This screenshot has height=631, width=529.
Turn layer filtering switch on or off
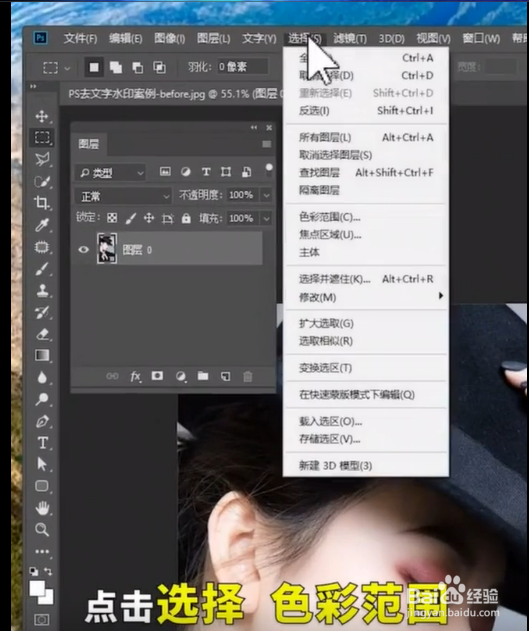(x=269, y=169)
